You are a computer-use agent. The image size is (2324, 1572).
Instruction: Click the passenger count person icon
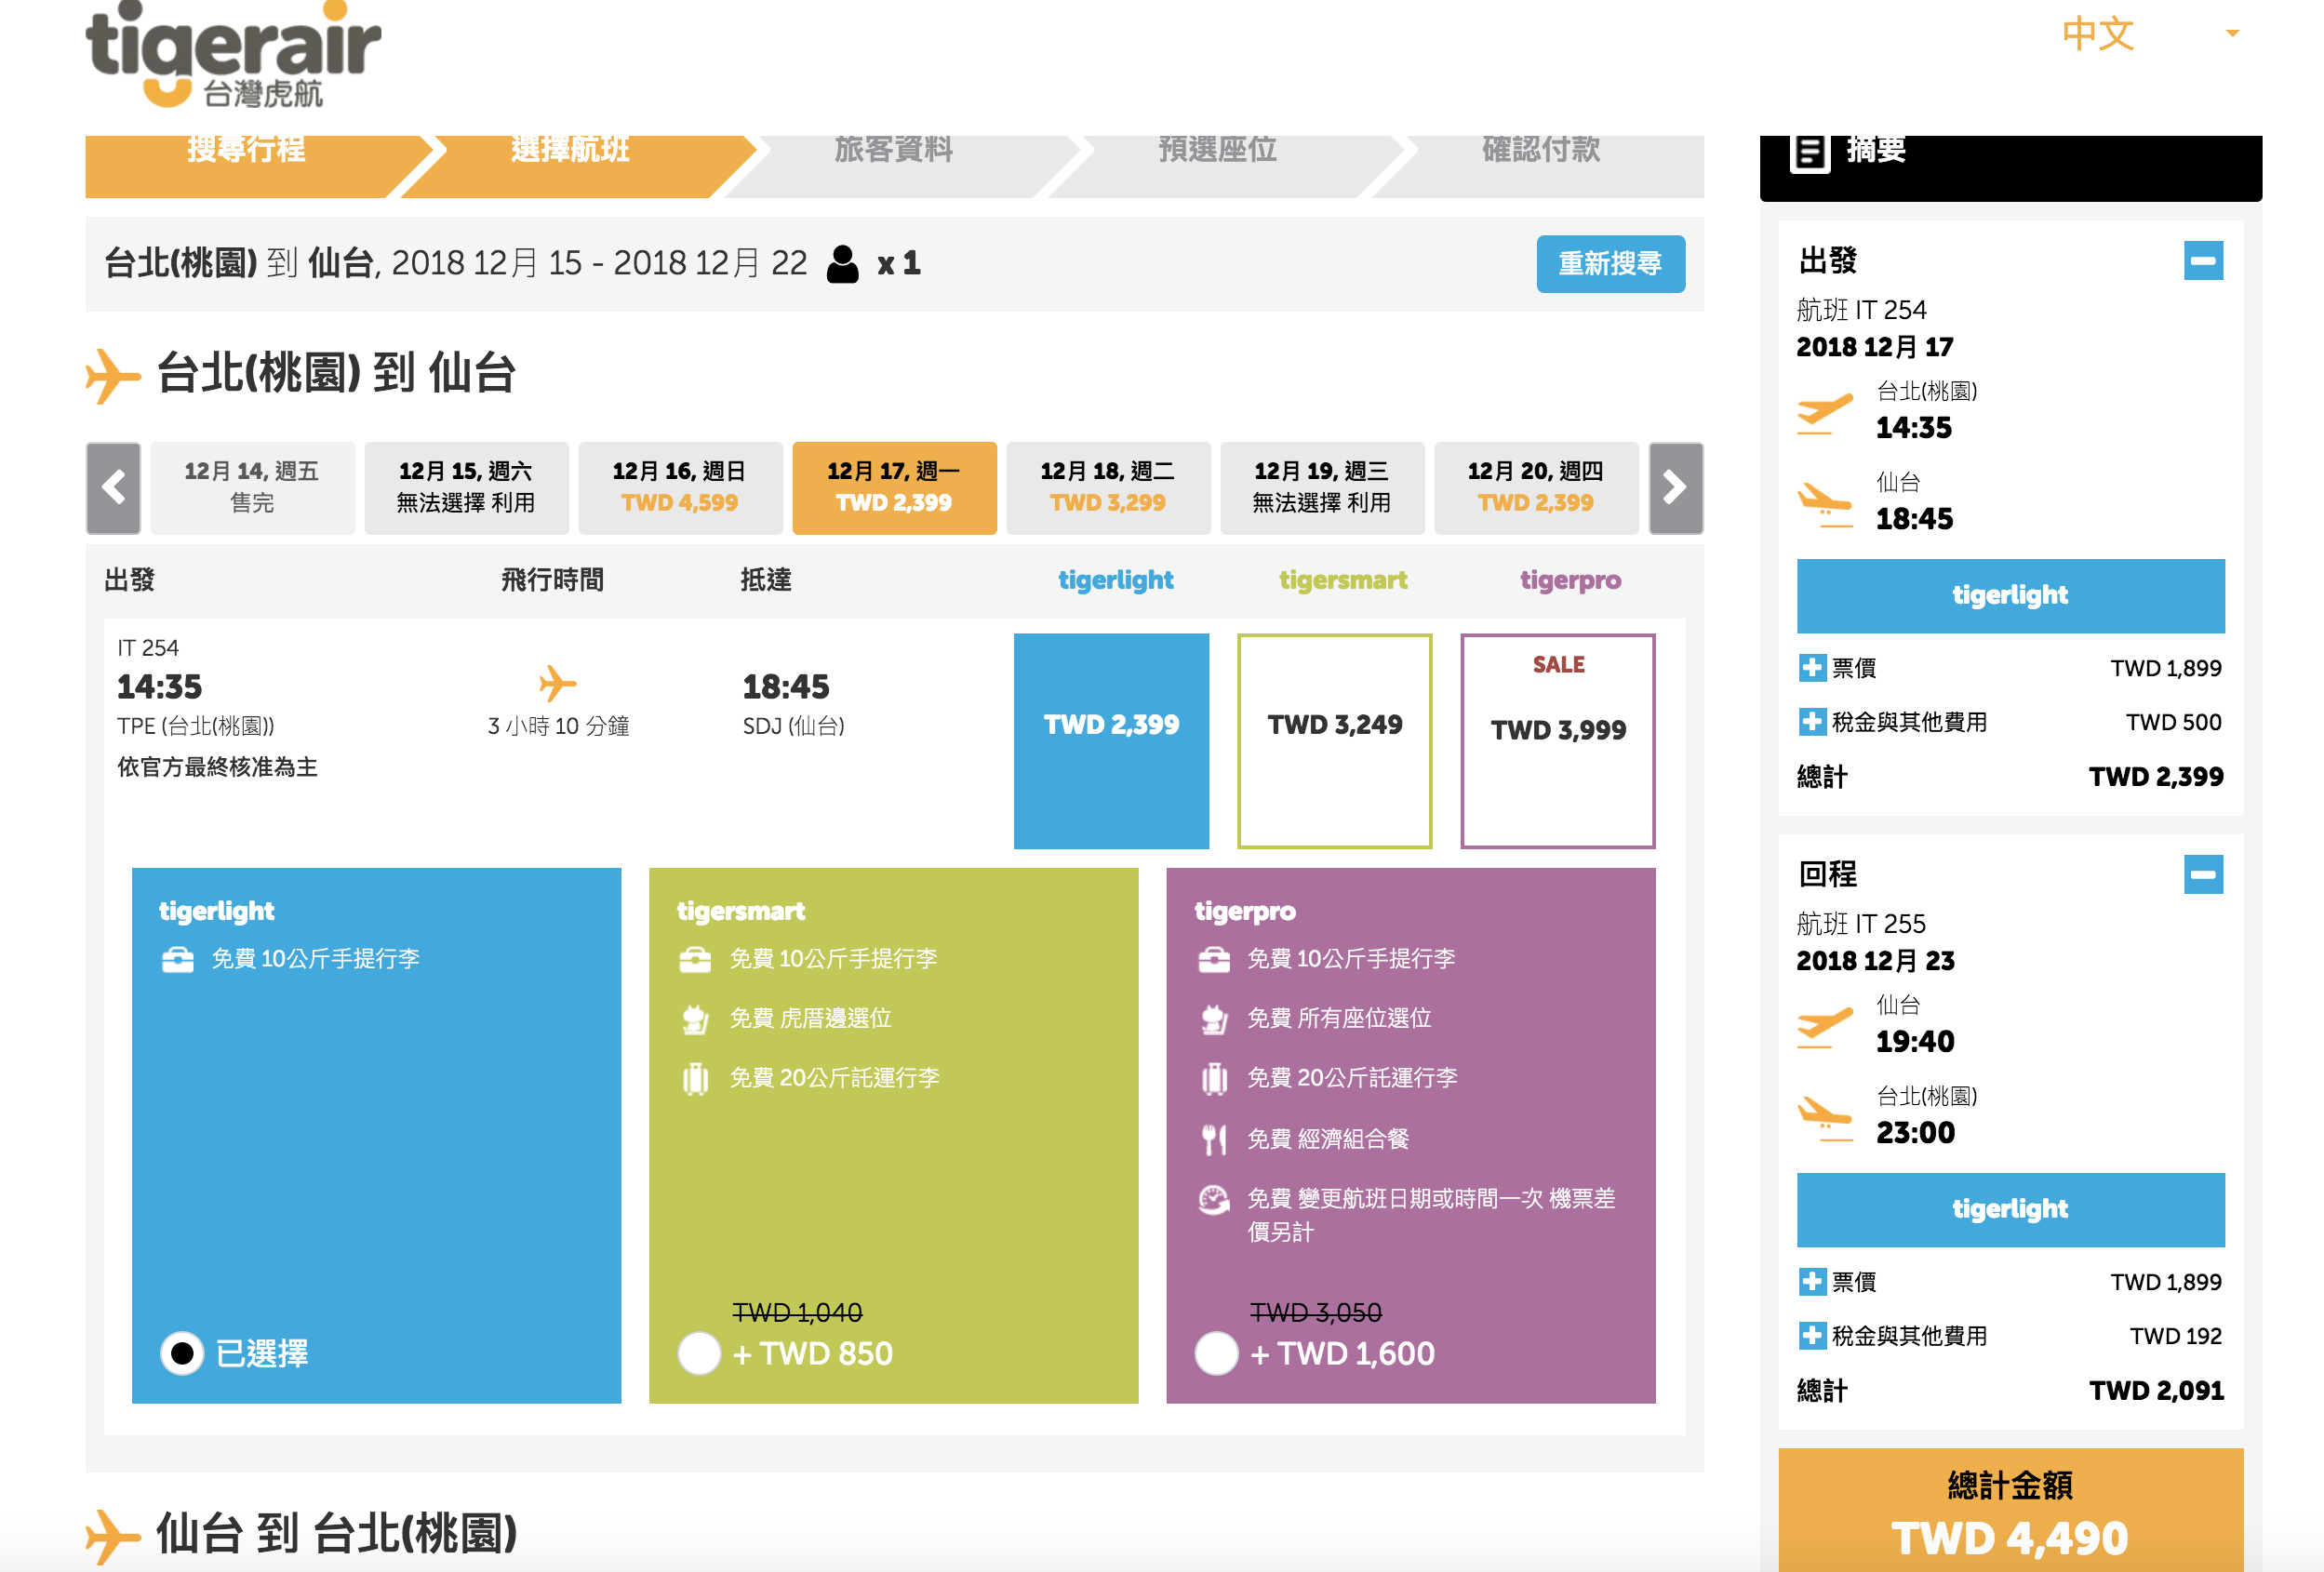(842, 264)
